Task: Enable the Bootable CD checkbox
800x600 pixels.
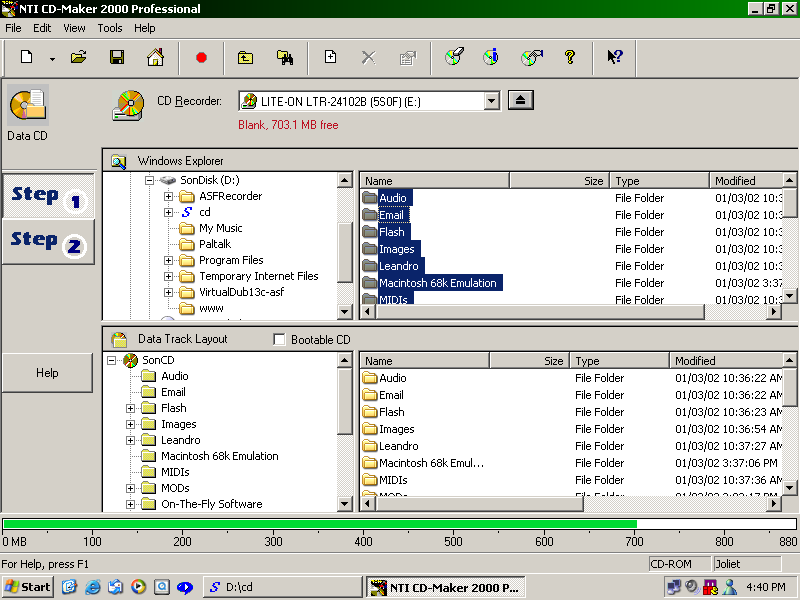Action: point(280,340)
